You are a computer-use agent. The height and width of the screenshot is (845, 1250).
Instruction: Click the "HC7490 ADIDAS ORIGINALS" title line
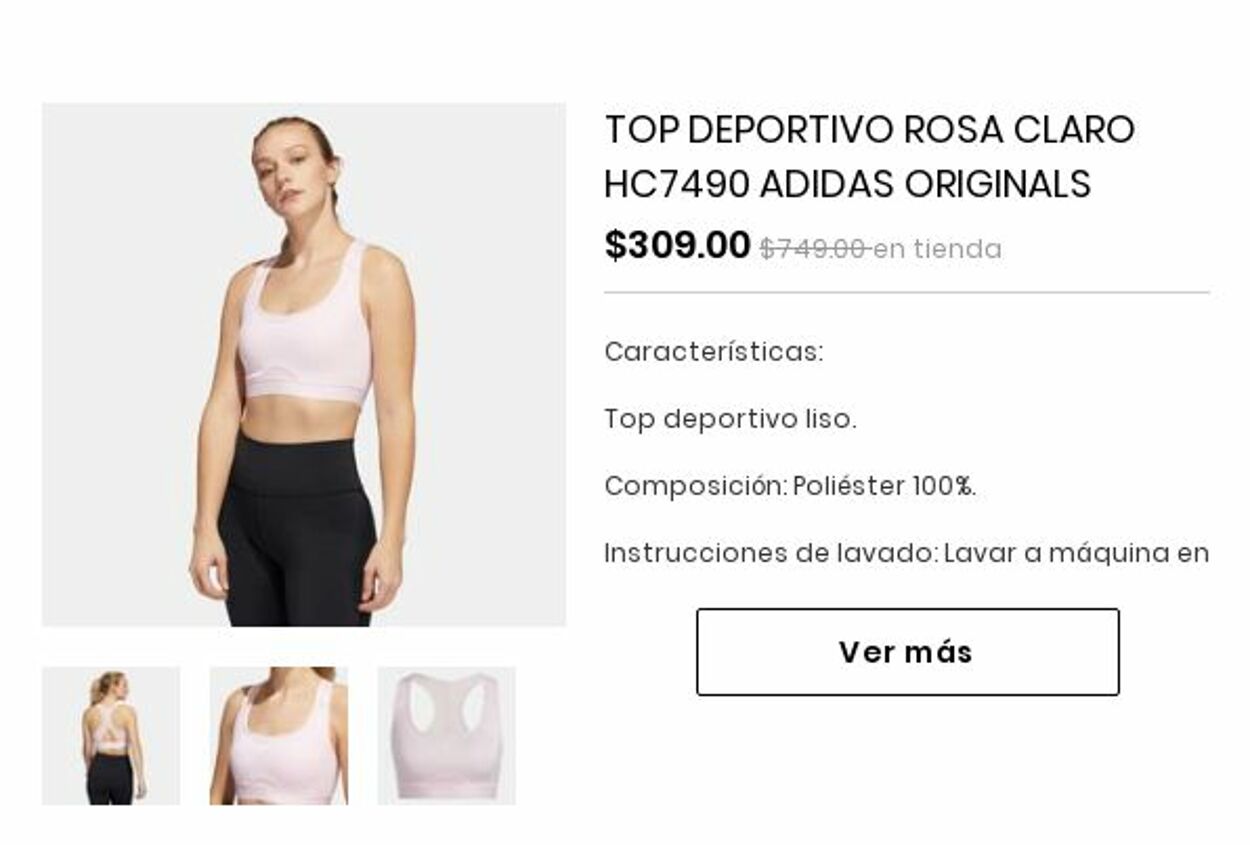pos(847,184)
